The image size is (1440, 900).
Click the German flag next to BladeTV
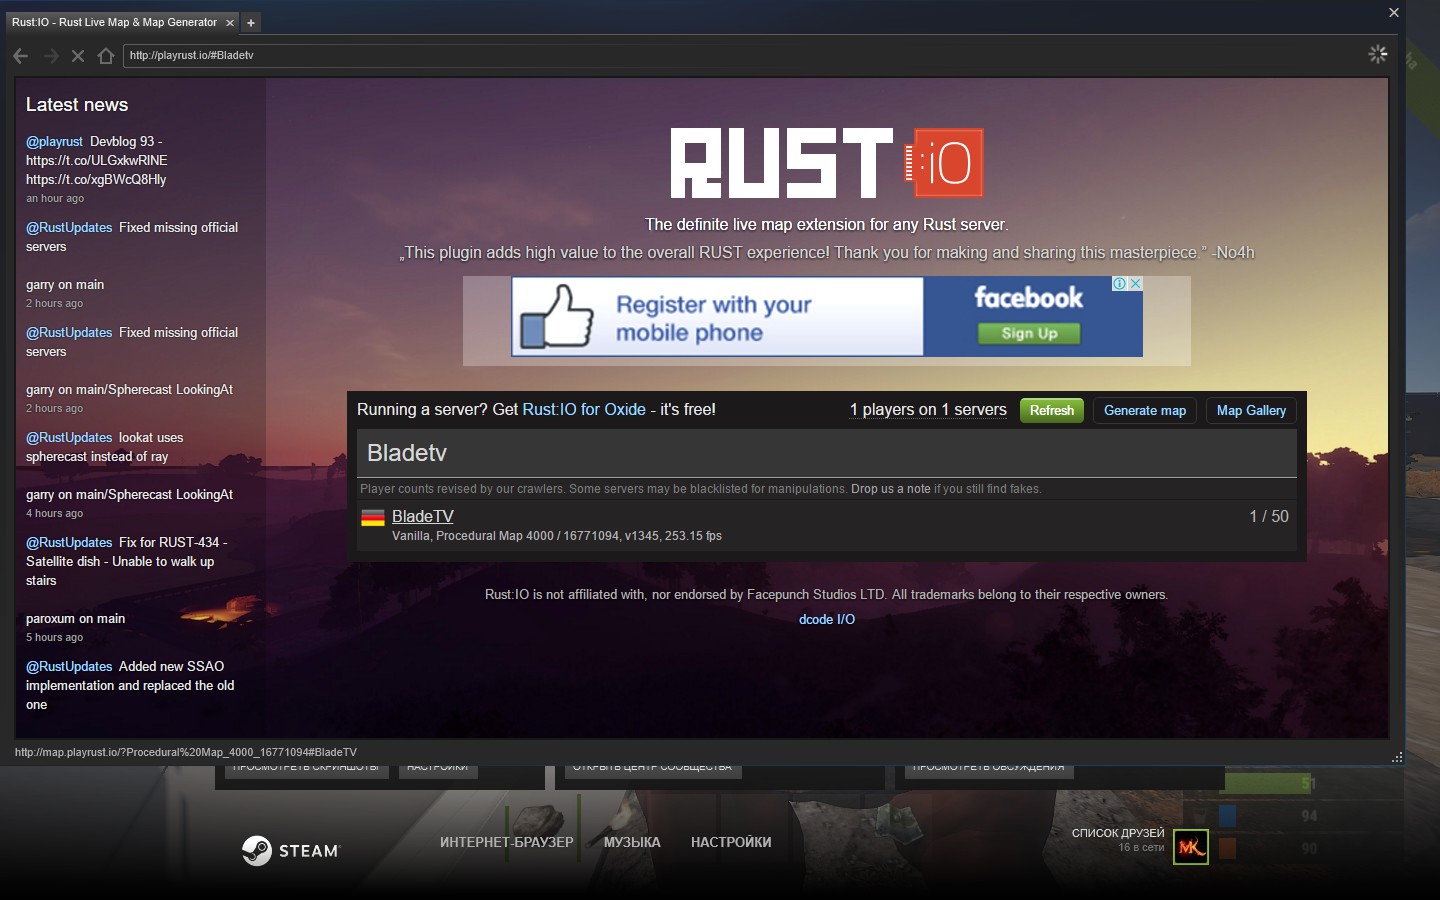[x=373, y=517]
